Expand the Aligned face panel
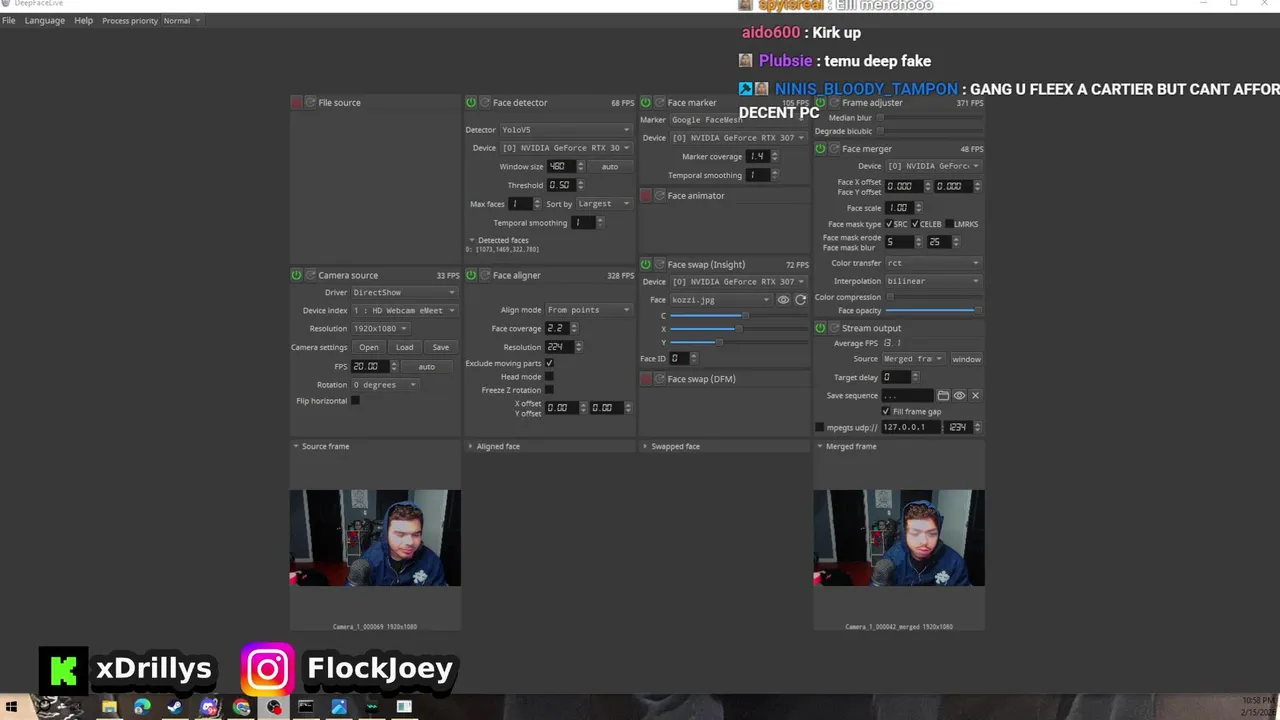 (471, 446)
